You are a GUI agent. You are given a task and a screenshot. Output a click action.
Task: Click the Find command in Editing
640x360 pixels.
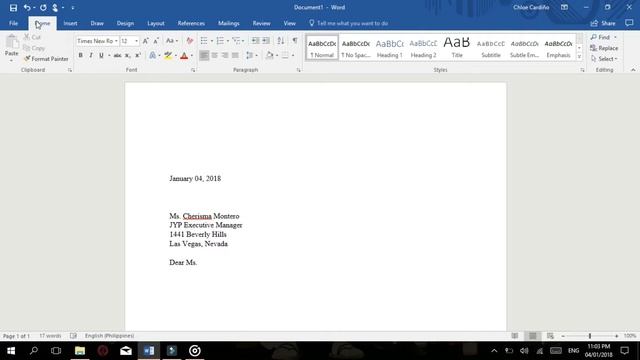(x=600, y=37)
